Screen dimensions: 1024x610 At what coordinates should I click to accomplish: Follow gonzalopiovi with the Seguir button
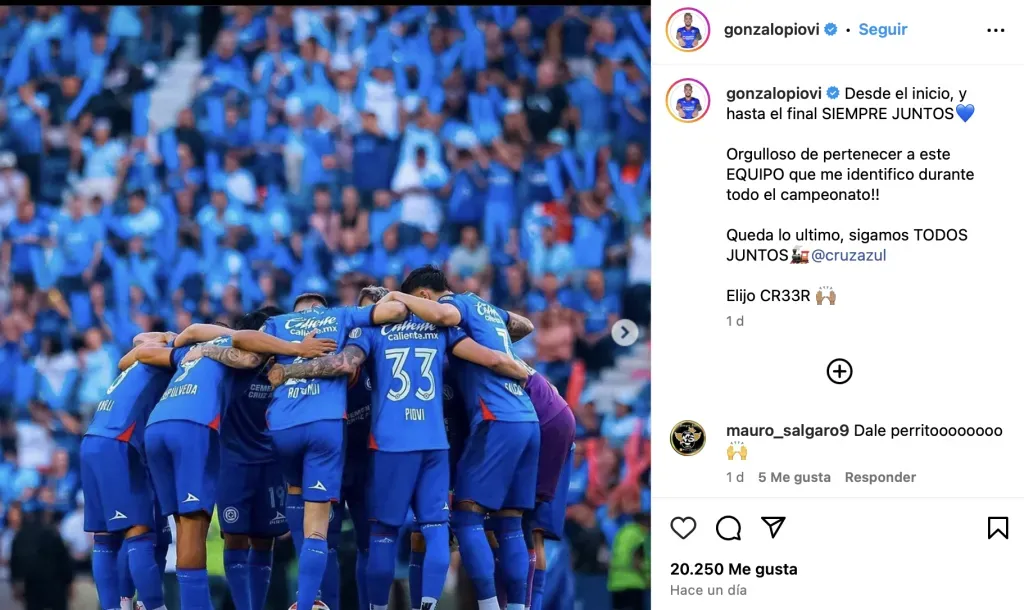[882, 29]
